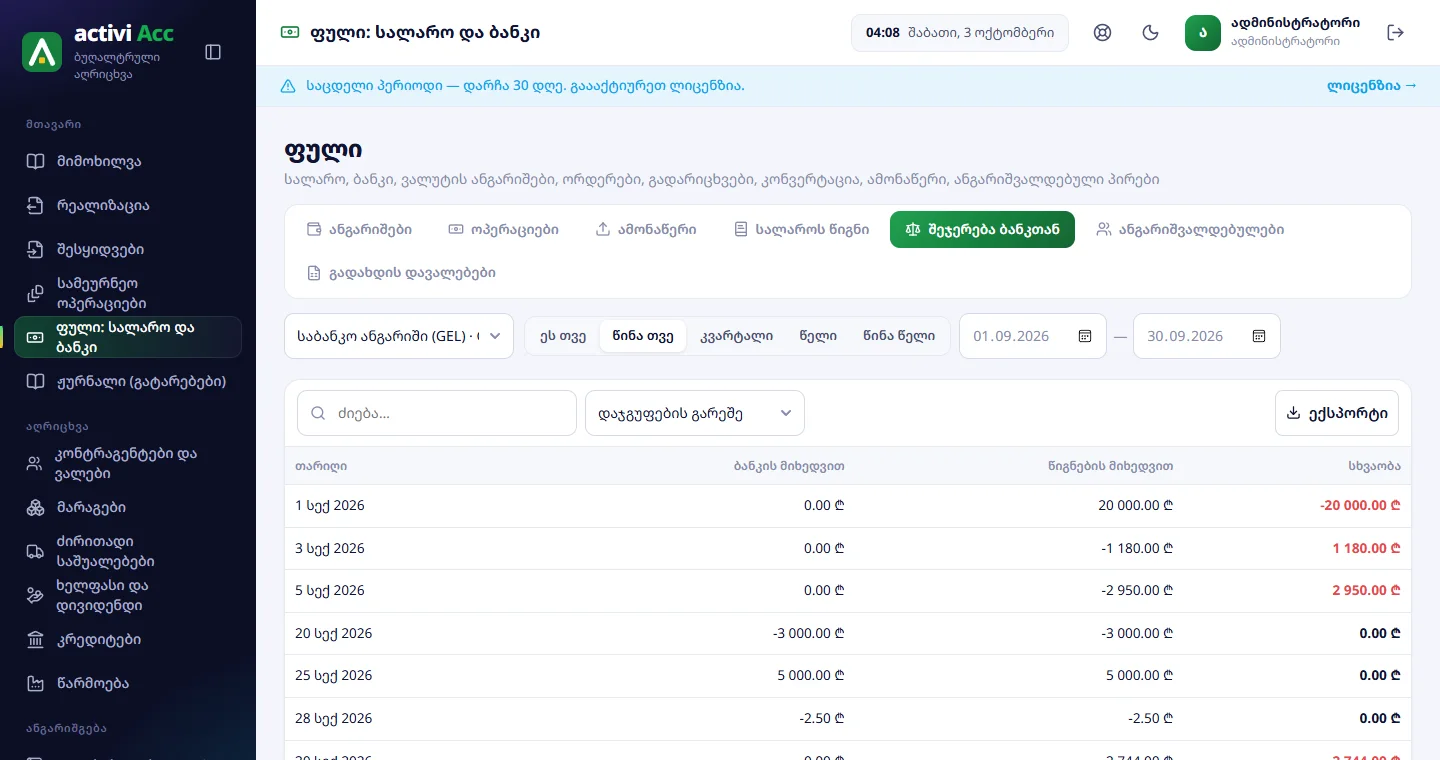The height and width of the screenshot is (760, 1440).
Task: Click the trial period warning triangle icon
Action: click(x=288, y=86)
